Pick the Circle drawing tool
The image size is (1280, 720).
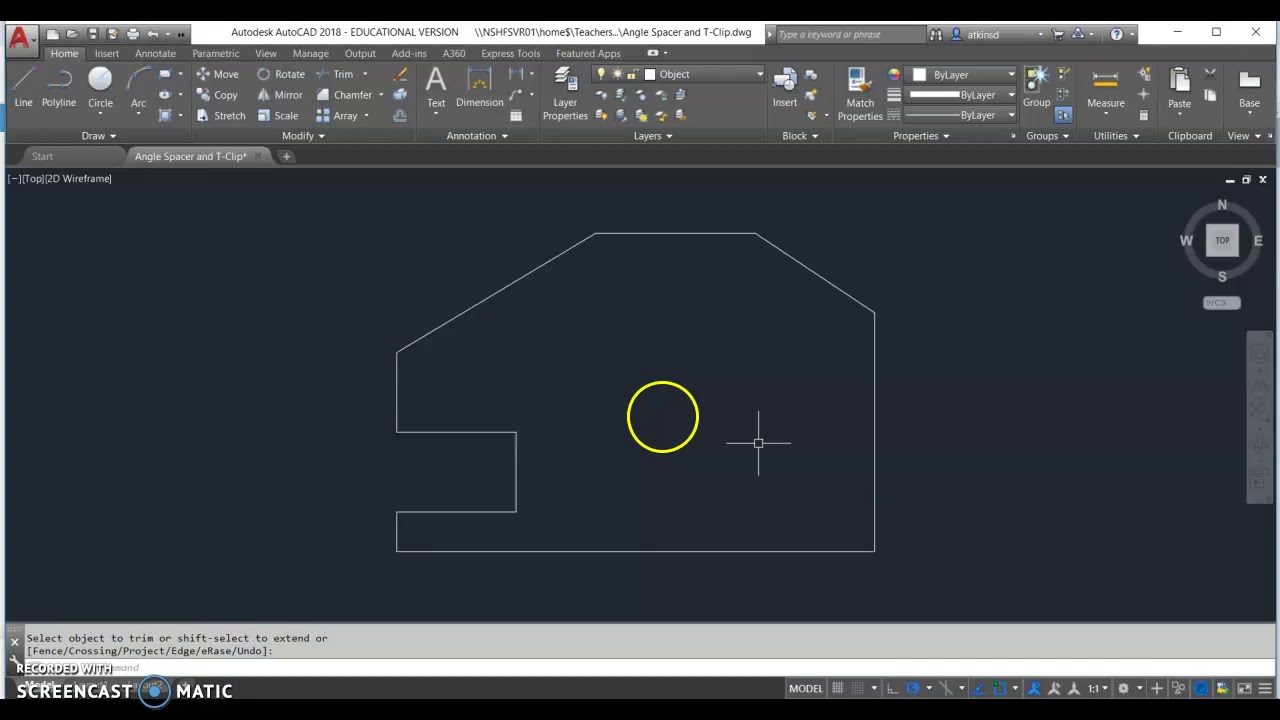(100, 88)
